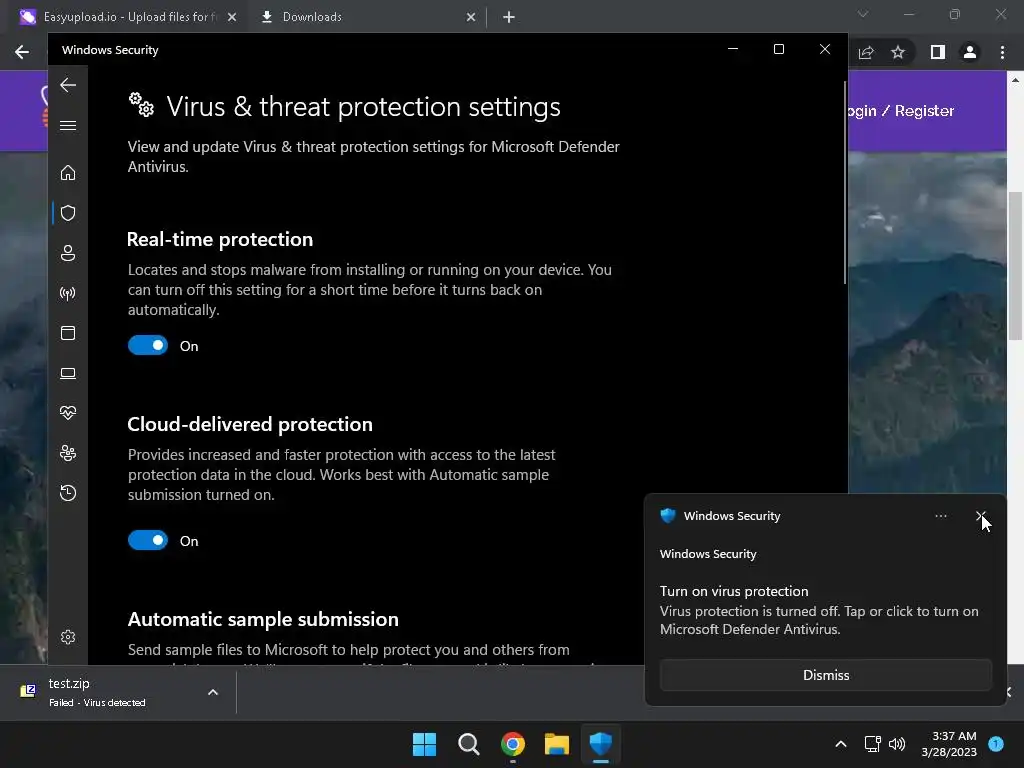Open notification center badge
Viewport: 1024px width, 768px height.
[x=996, y=744]
